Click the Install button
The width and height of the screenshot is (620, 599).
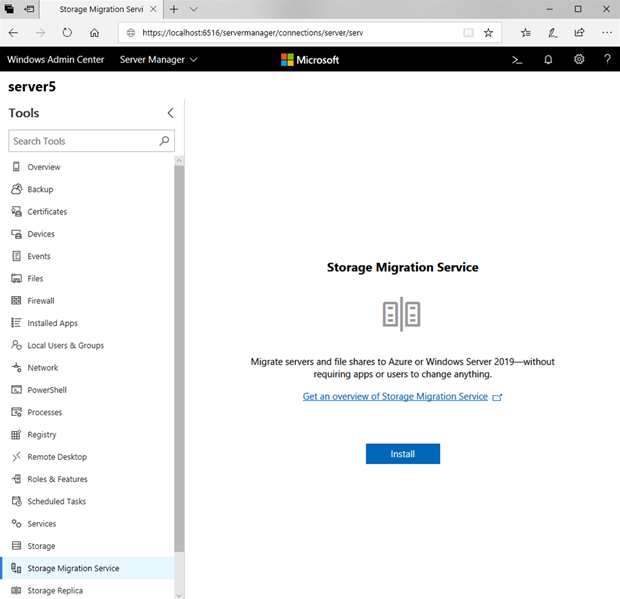coord(403,454)
